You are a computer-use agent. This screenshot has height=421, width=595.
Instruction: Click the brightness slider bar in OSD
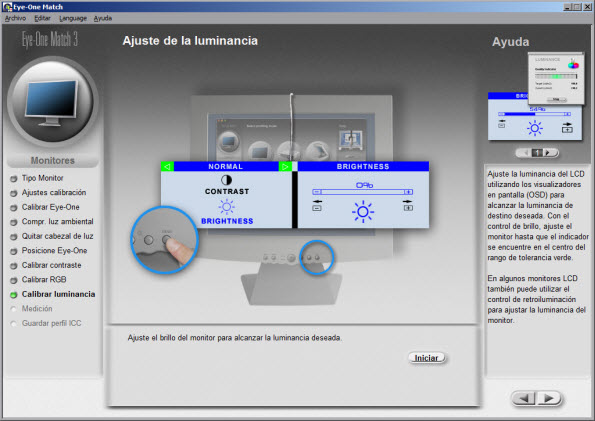pos(362,192)
